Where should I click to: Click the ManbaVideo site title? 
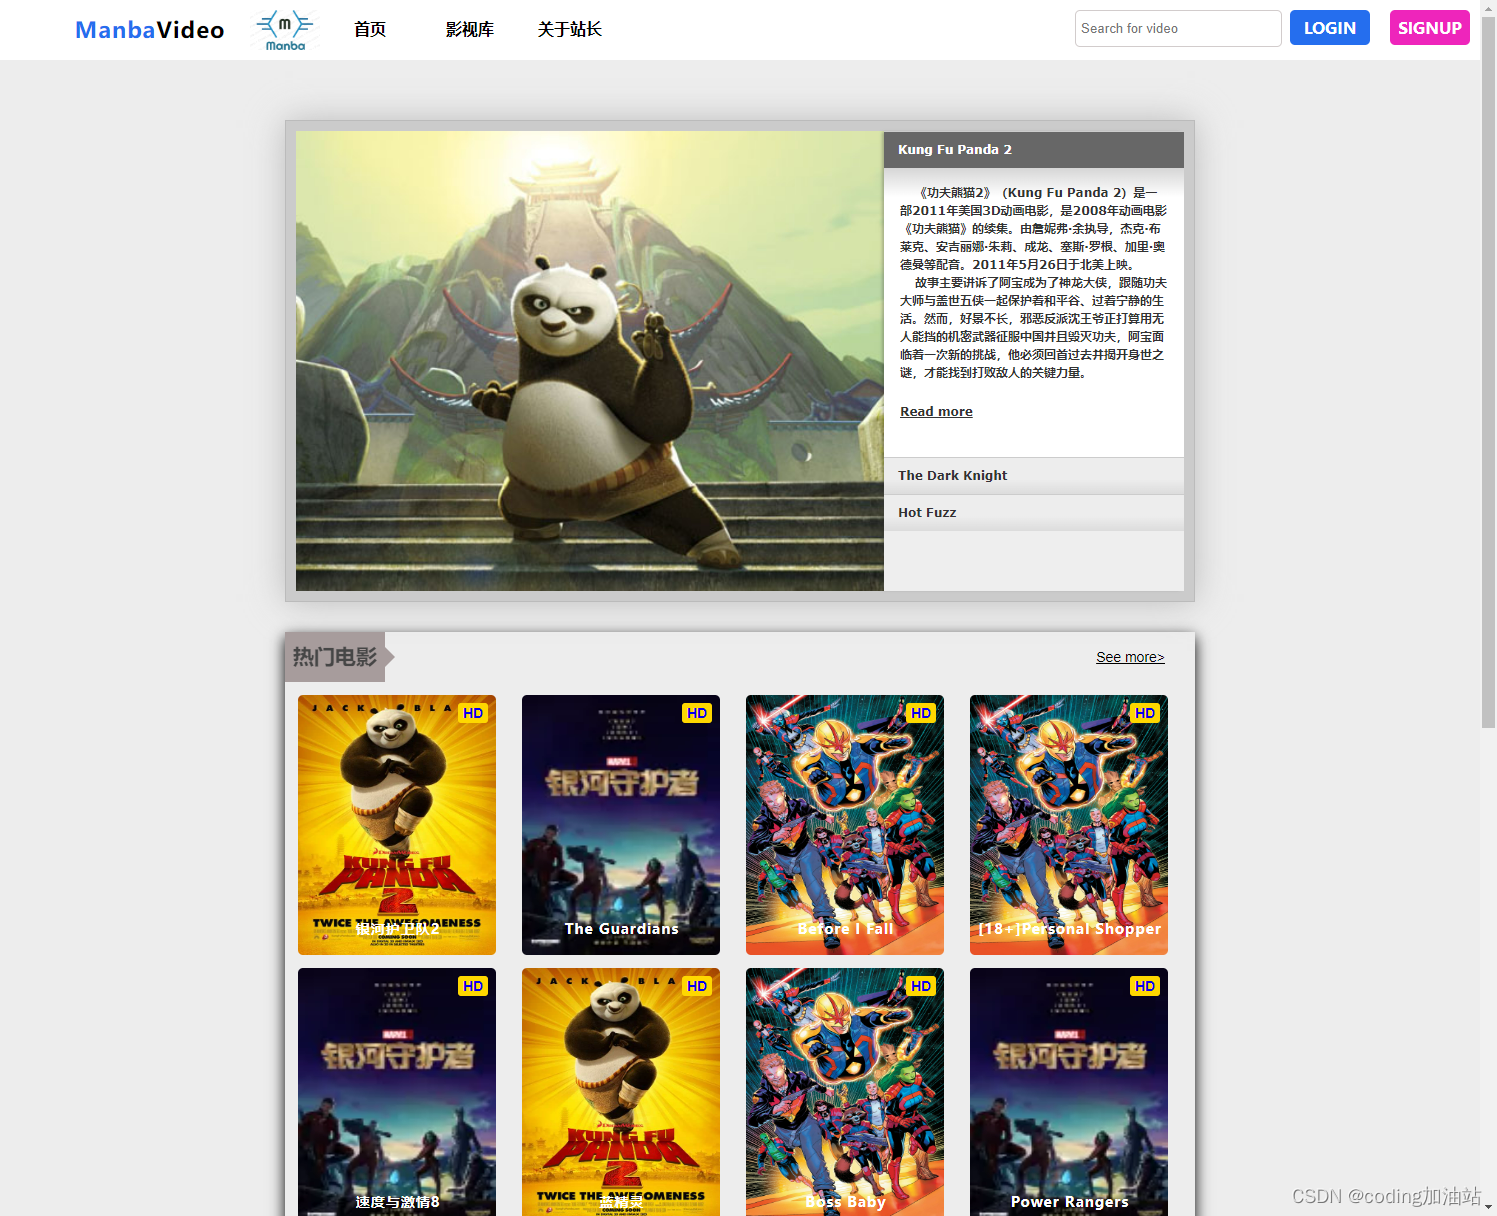coord(150,30)
